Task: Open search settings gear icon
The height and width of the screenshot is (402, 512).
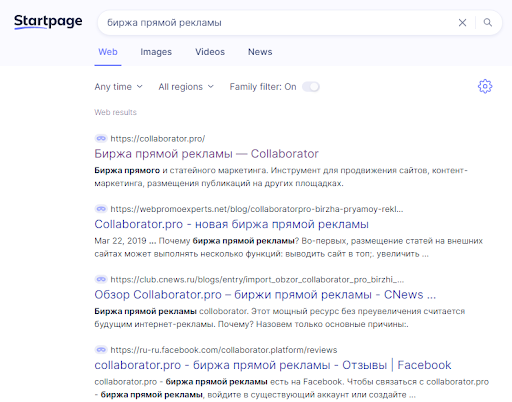Action: 485,86
